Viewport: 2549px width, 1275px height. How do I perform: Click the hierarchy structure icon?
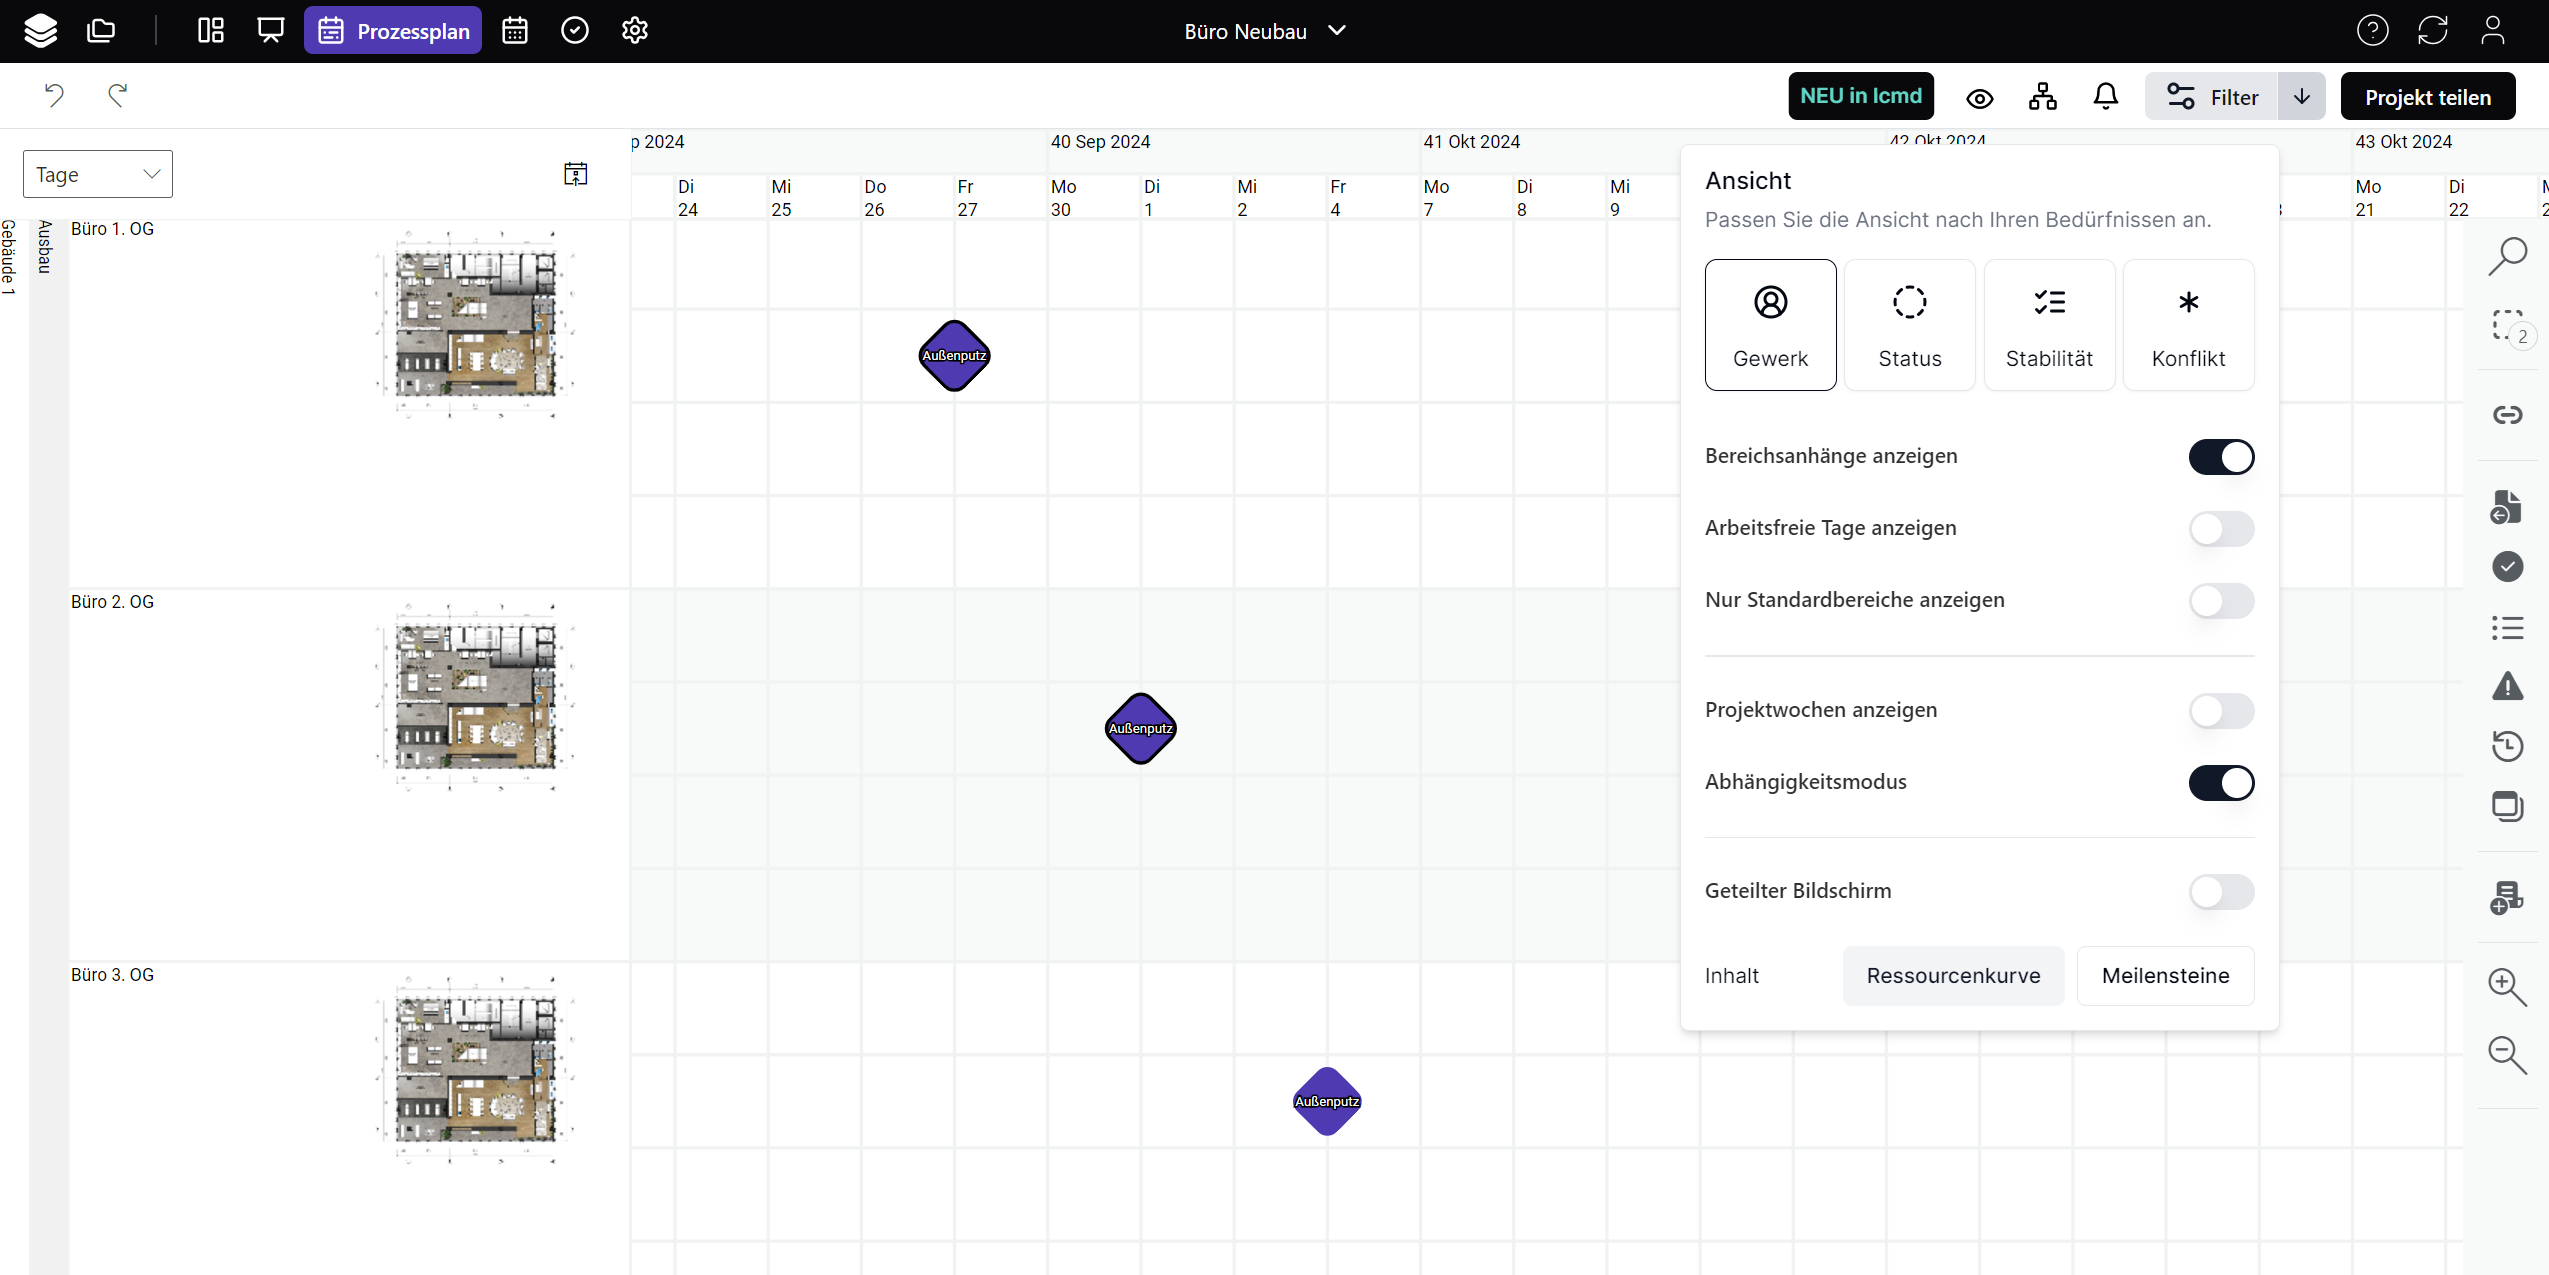pos(2042,97)
